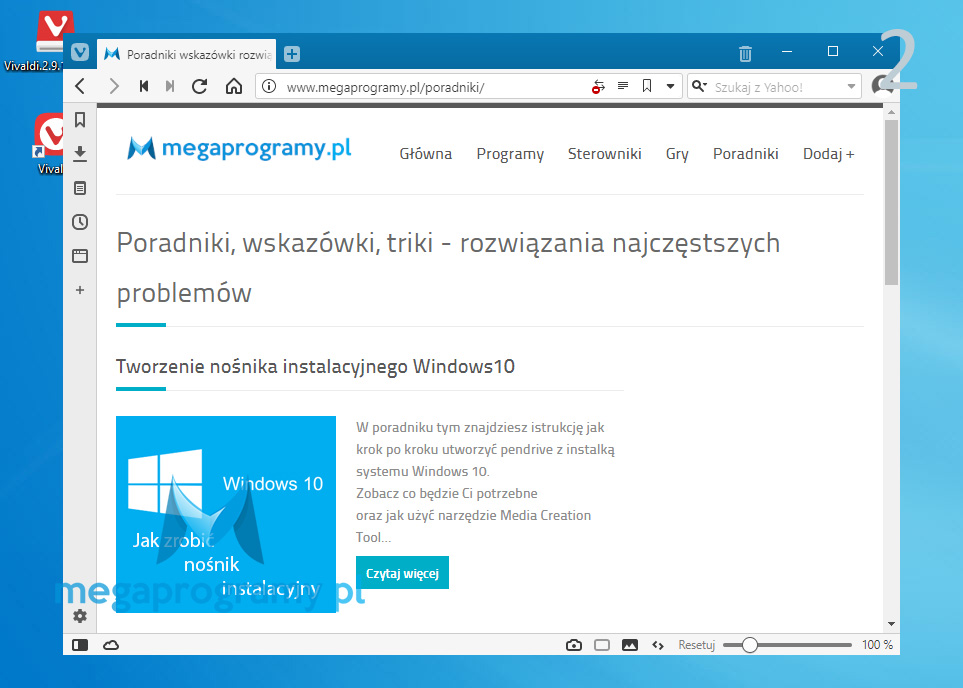Open the Windows 10 article thumbnail
Screen dimensions: 963x688
point(226,514)
